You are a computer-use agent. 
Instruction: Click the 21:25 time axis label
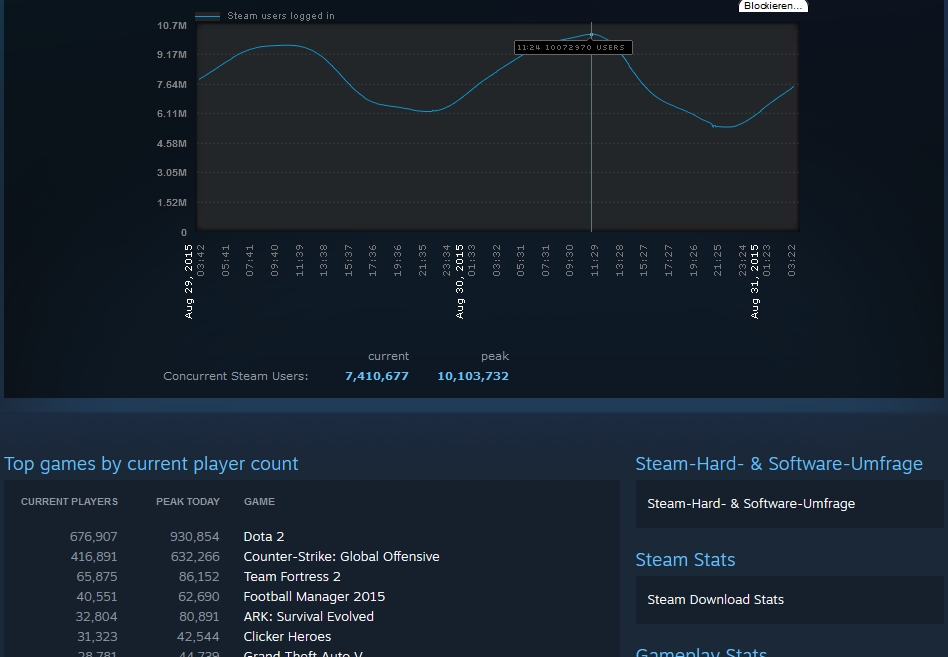coord(718,261)
